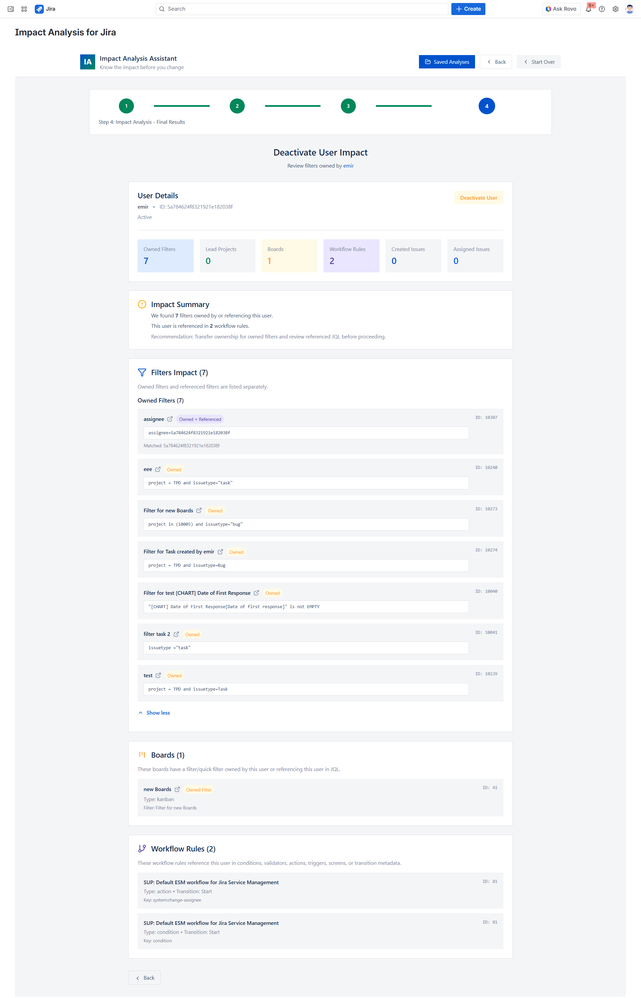Select step 4 Impact Analysis Final Results
Screen dimensions: 641x998
487,104
